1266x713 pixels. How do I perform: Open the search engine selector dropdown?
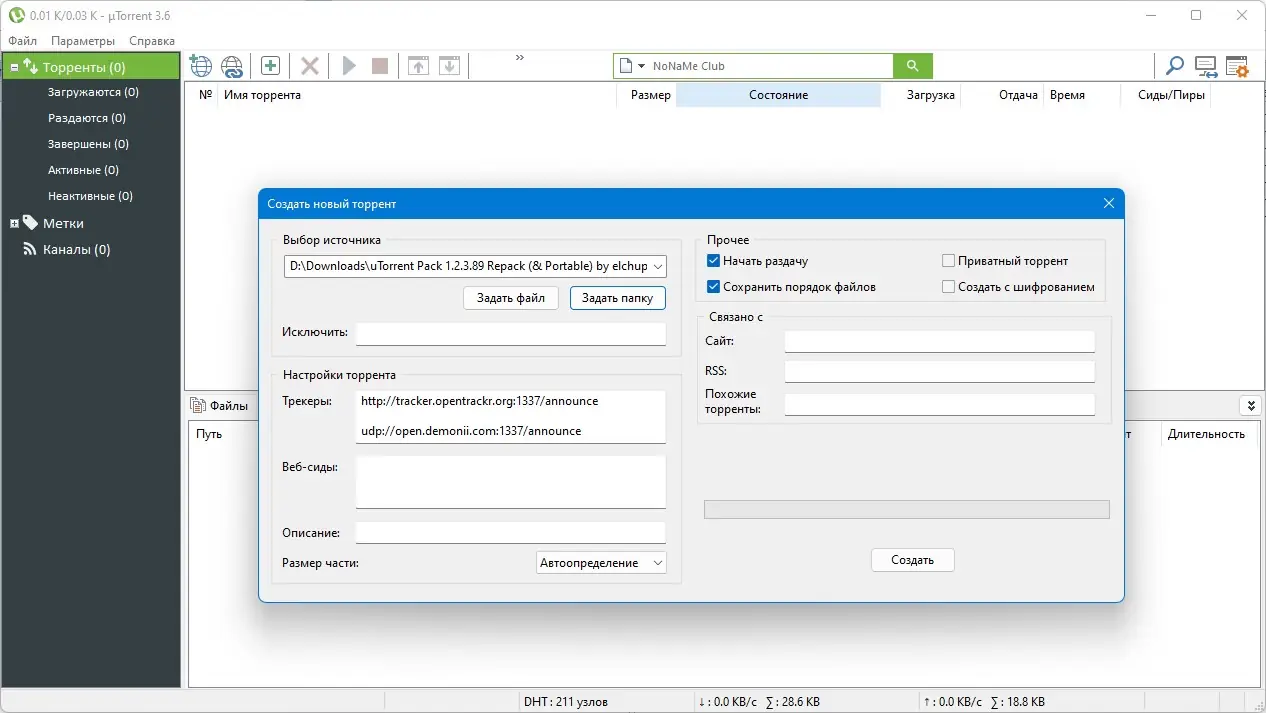640,65
